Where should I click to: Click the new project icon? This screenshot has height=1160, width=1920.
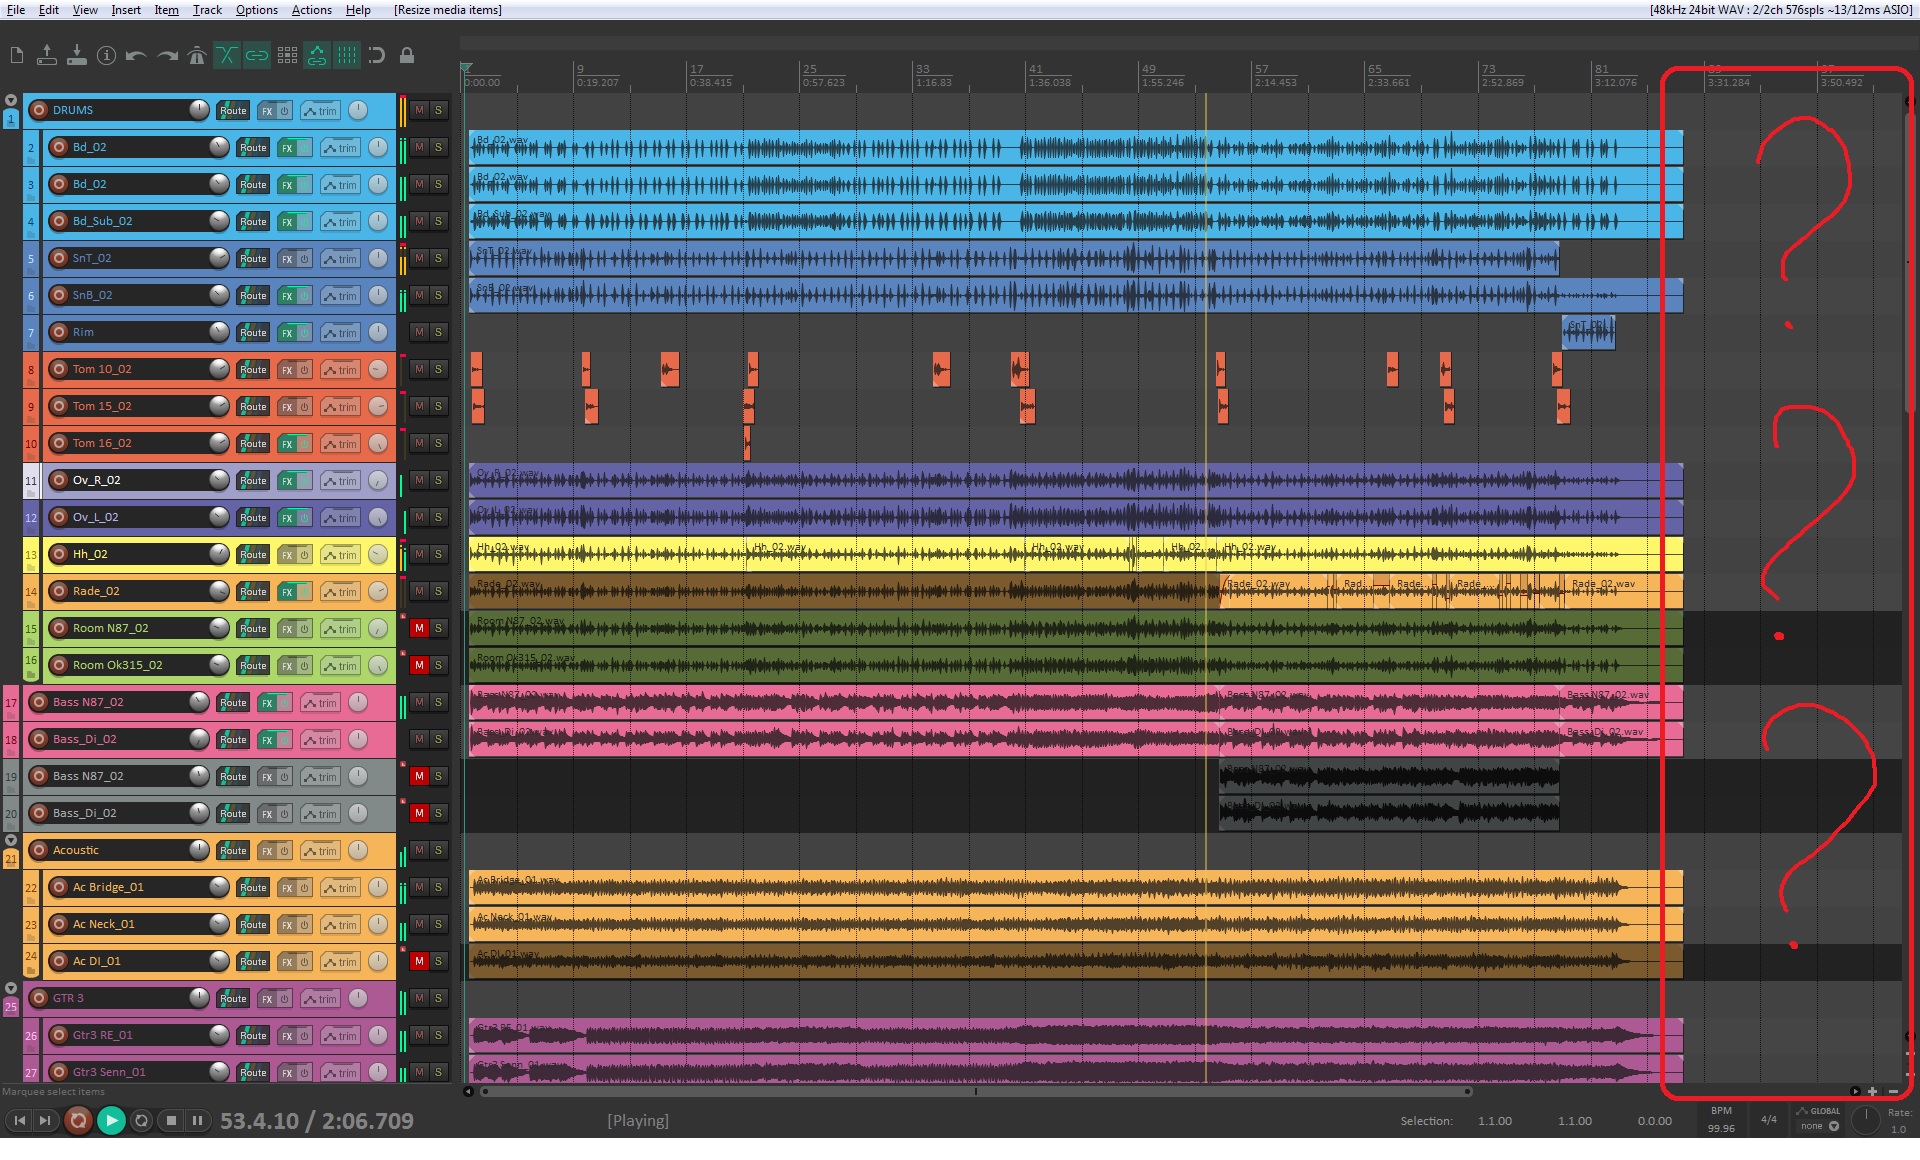point(17,56)
